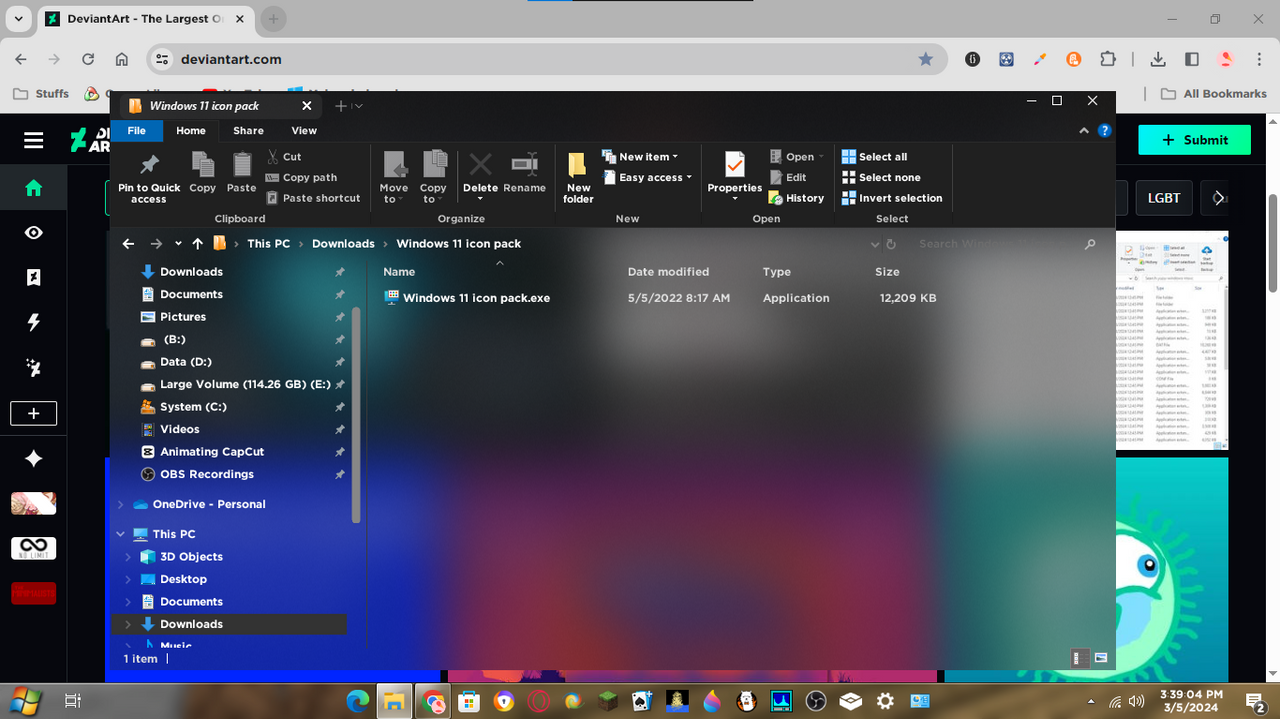Click Invert selection in the ribbon
This screenshot has height=719, width=1280.
[892, 198]
